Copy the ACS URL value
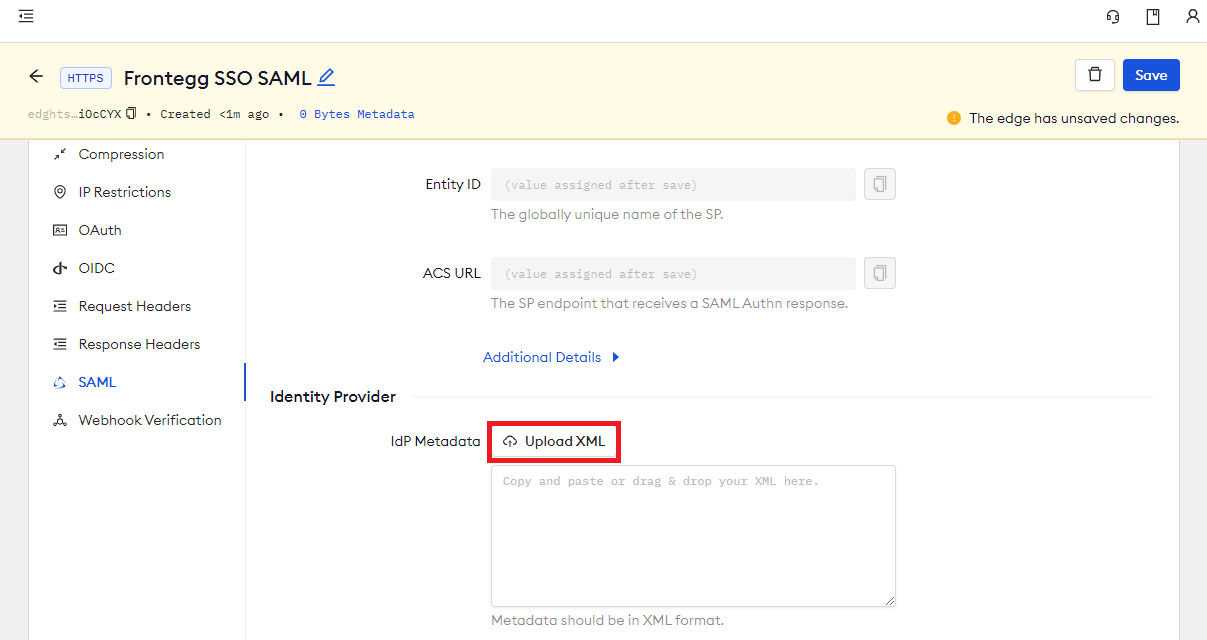Image resolution: width=1207 pixels, height=640 pixels. (x=879, y=272)
